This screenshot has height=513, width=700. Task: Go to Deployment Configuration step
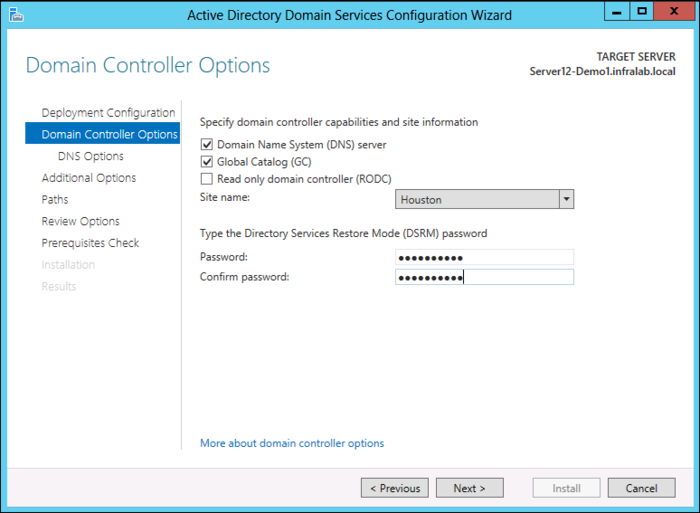pos(108,113)
